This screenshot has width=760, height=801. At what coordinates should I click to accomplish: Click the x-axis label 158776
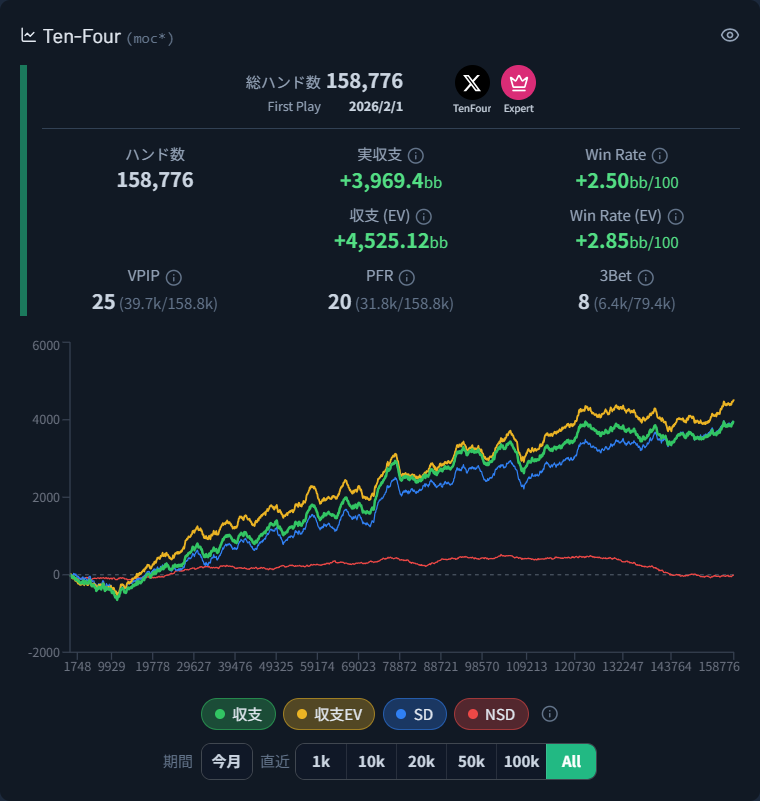(x=719, y=667)
